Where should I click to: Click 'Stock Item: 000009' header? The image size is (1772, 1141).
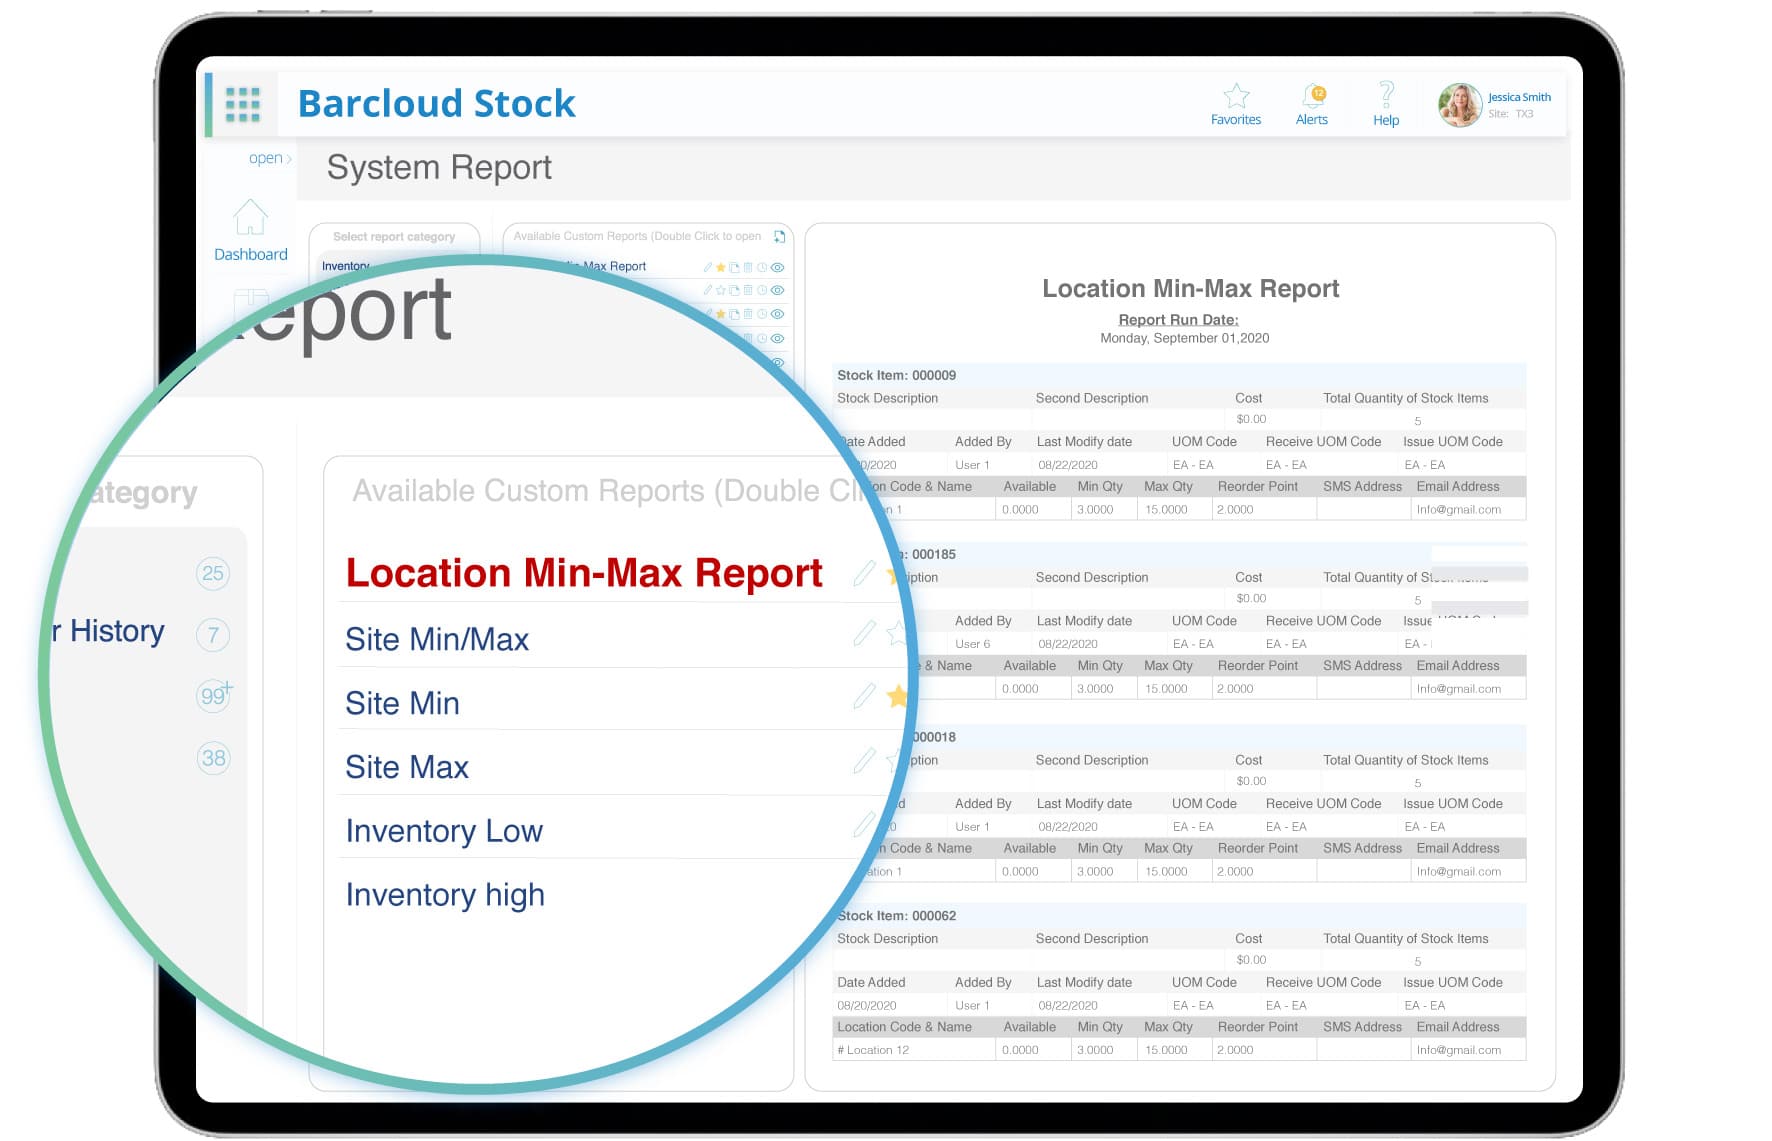point(896,375)
